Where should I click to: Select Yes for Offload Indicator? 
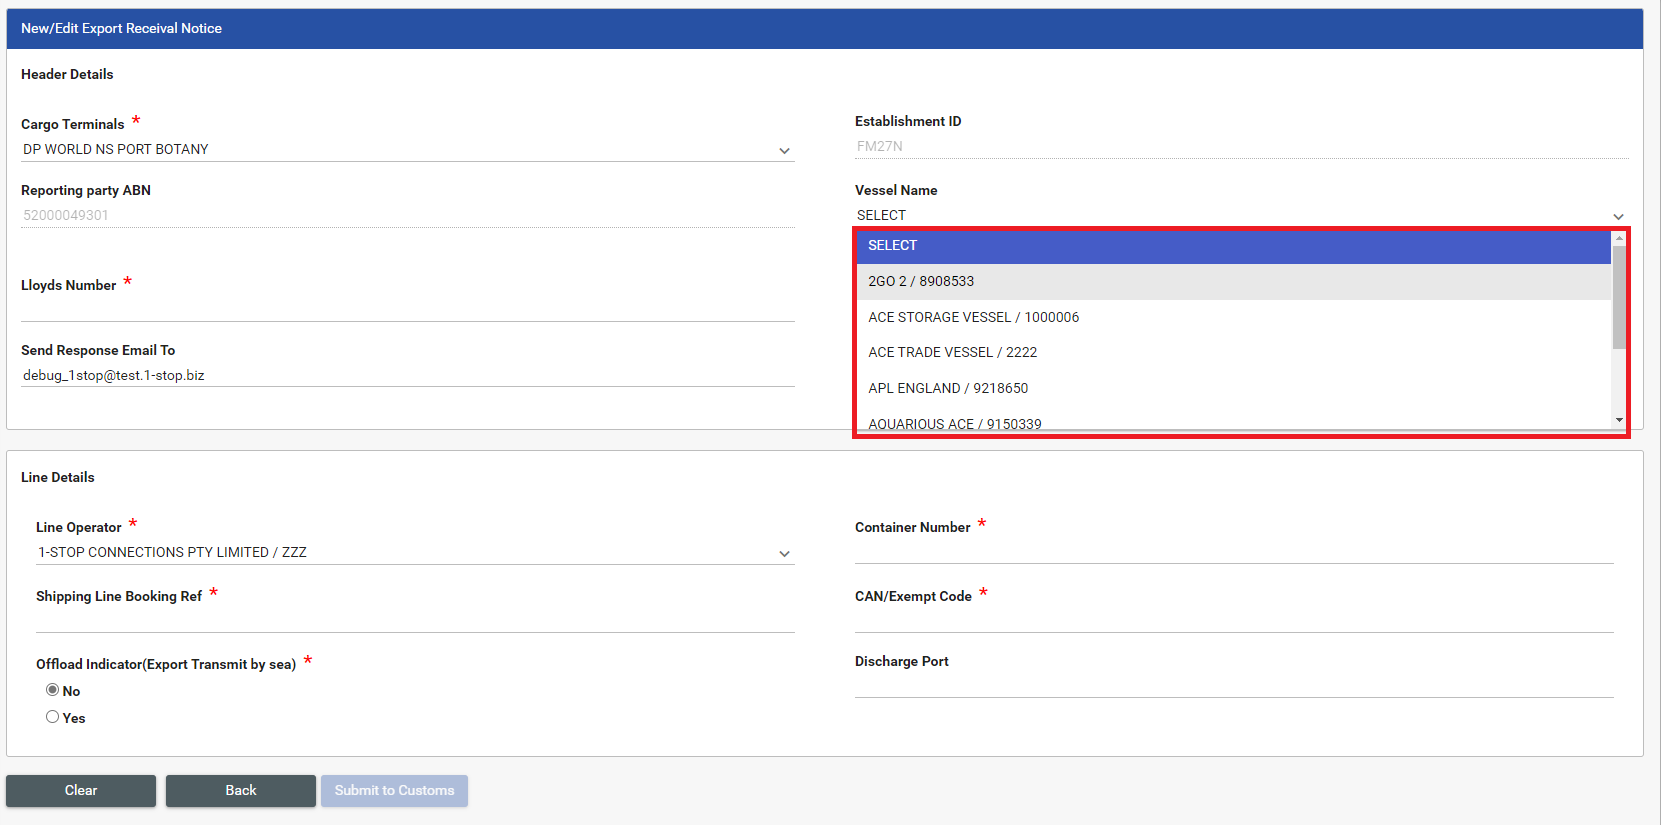tap(53, 717)
